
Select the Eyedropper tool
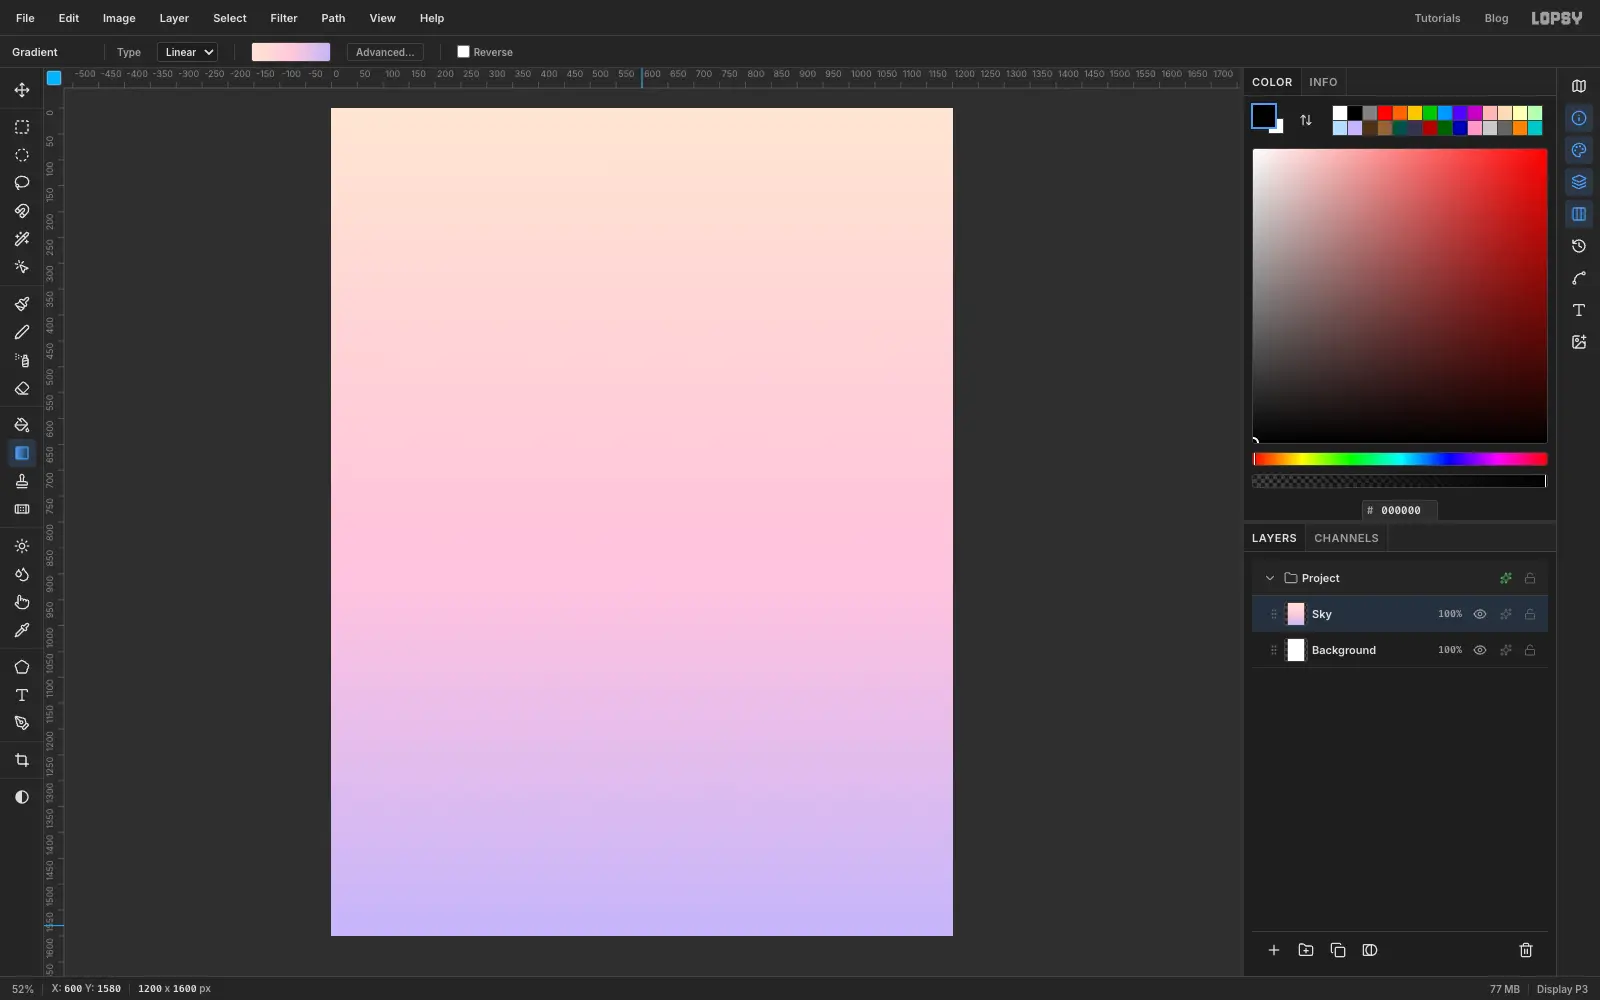coord(21,630)
